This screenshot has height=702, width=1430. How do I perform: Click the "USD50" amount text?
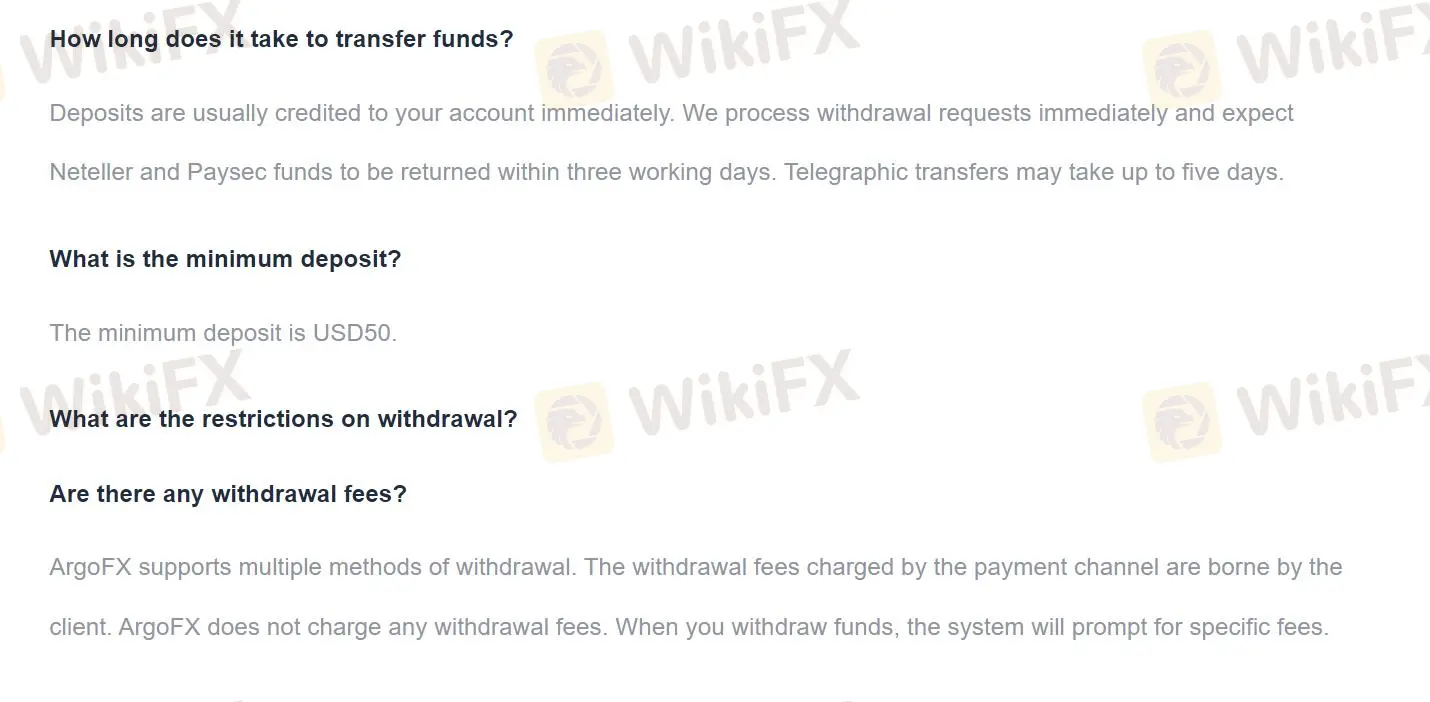tap(355, 333)
